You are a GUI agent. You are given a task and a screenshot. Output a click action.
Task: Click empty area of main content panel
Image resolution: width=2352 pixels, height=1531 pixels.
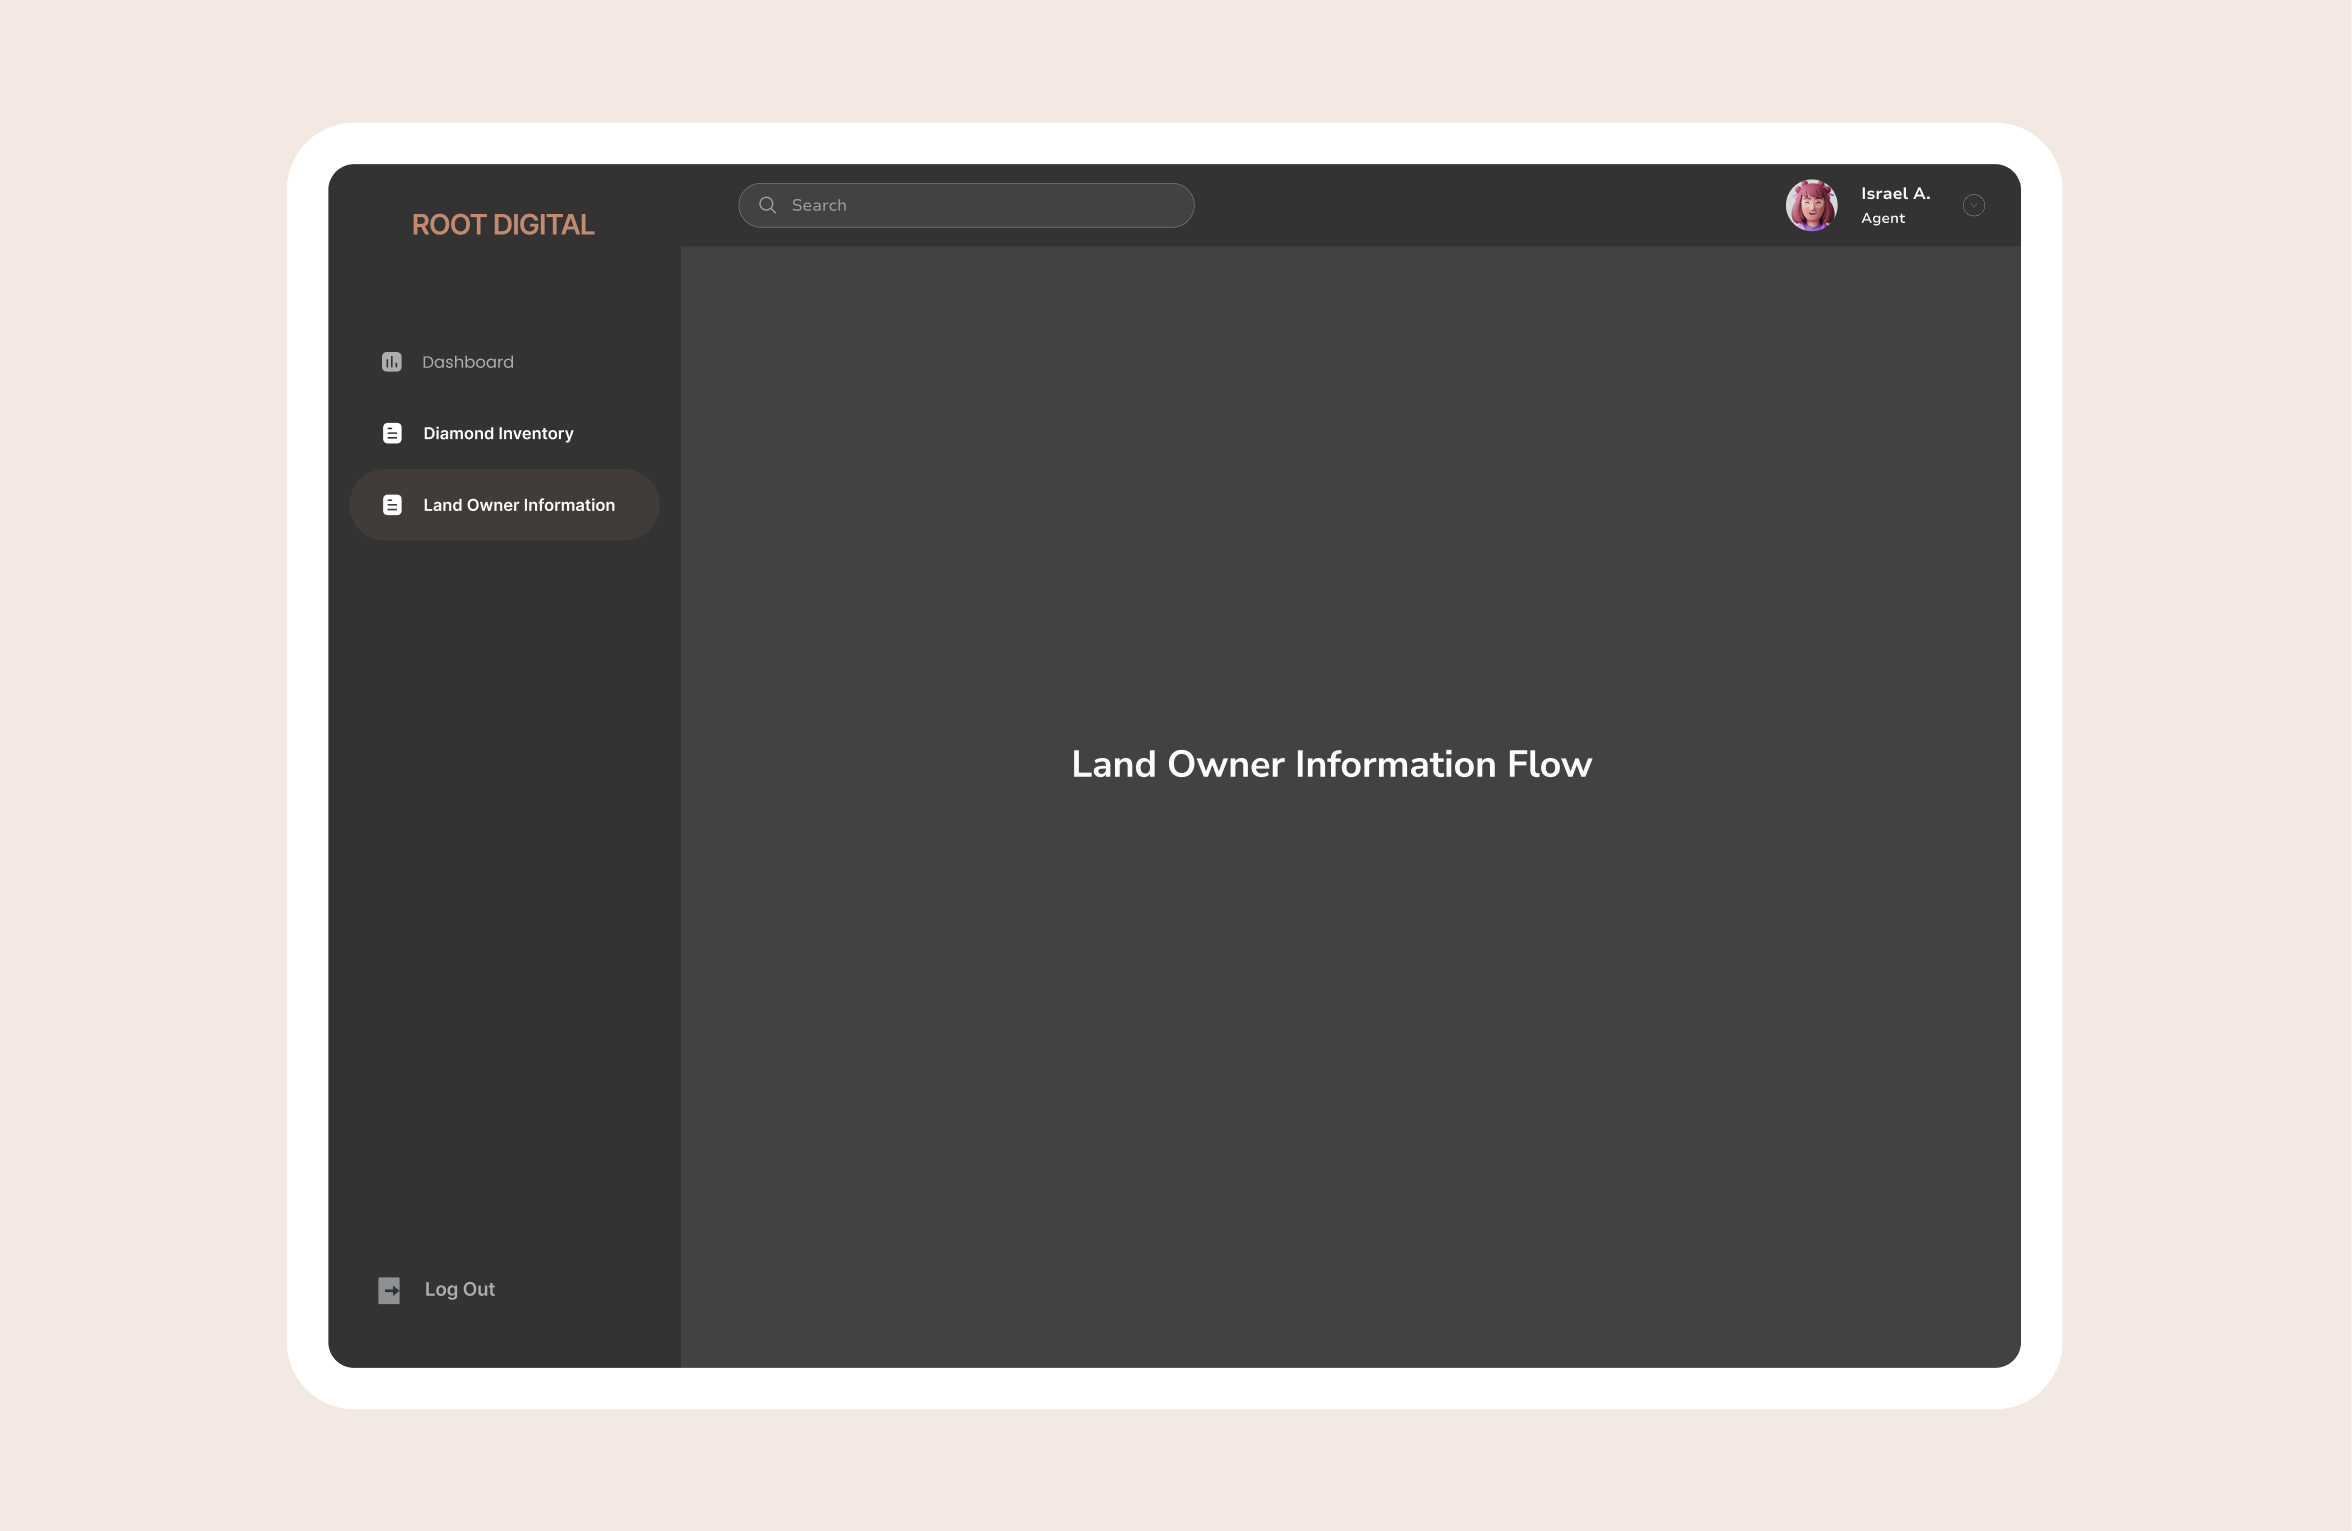[x=1350, y=1050]
